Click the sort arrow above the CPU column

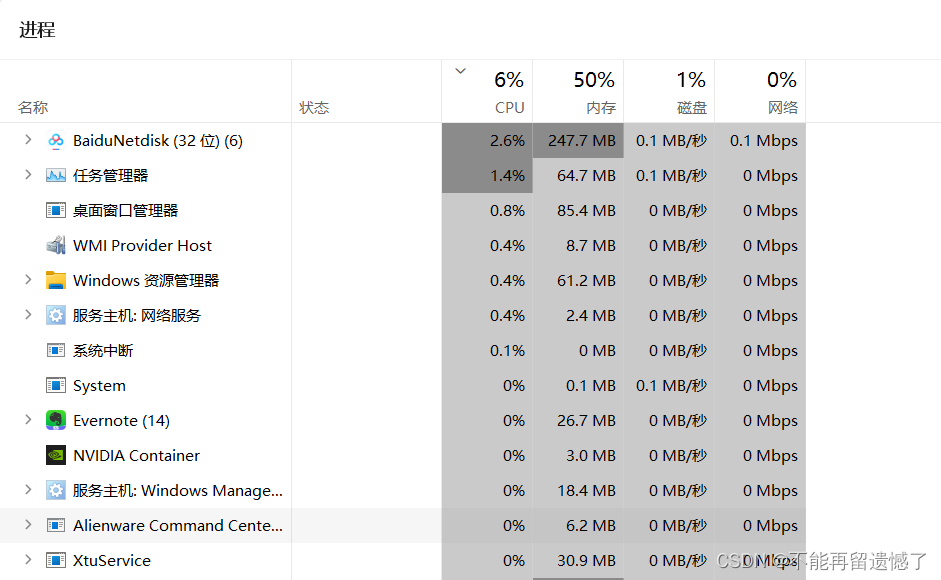460,71
